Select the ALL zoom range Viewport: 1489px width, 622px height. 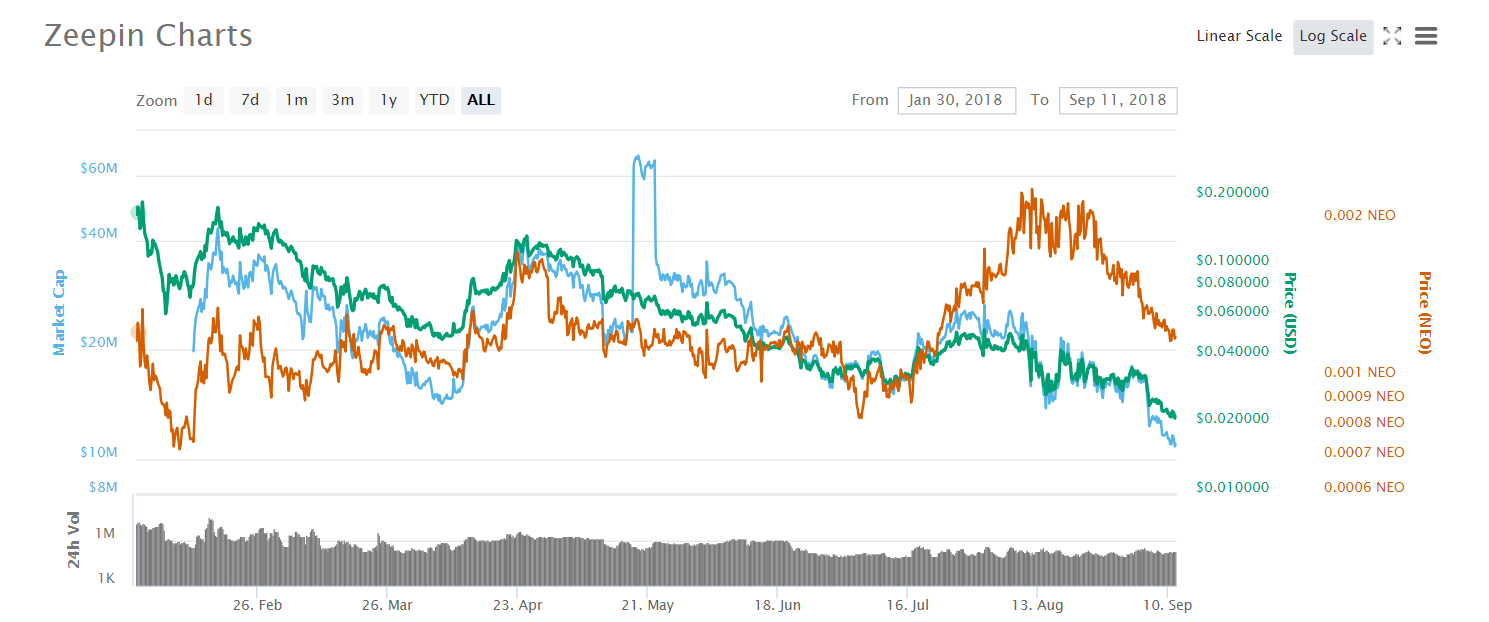click(x=481, y=100)
